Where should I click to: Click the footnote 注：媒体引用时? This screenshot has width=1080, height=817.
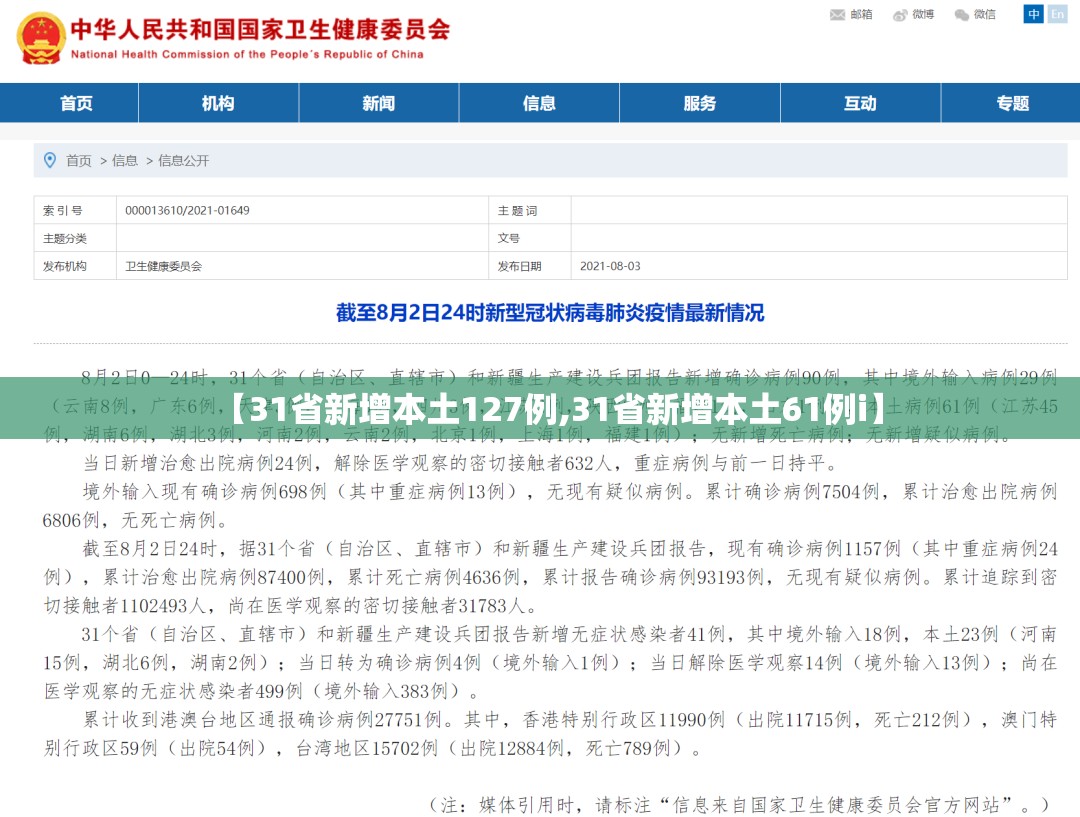739,804
